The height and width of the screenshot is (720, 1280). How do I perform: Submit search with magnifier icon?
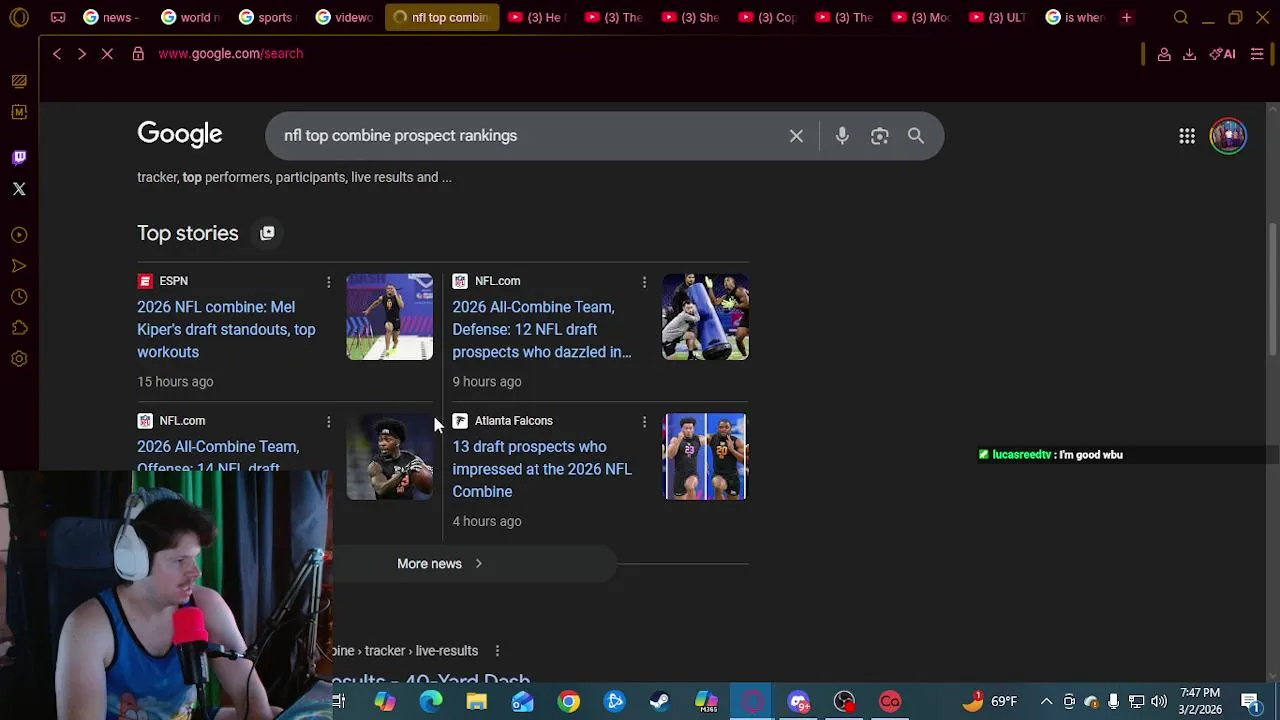pos(916,136)
